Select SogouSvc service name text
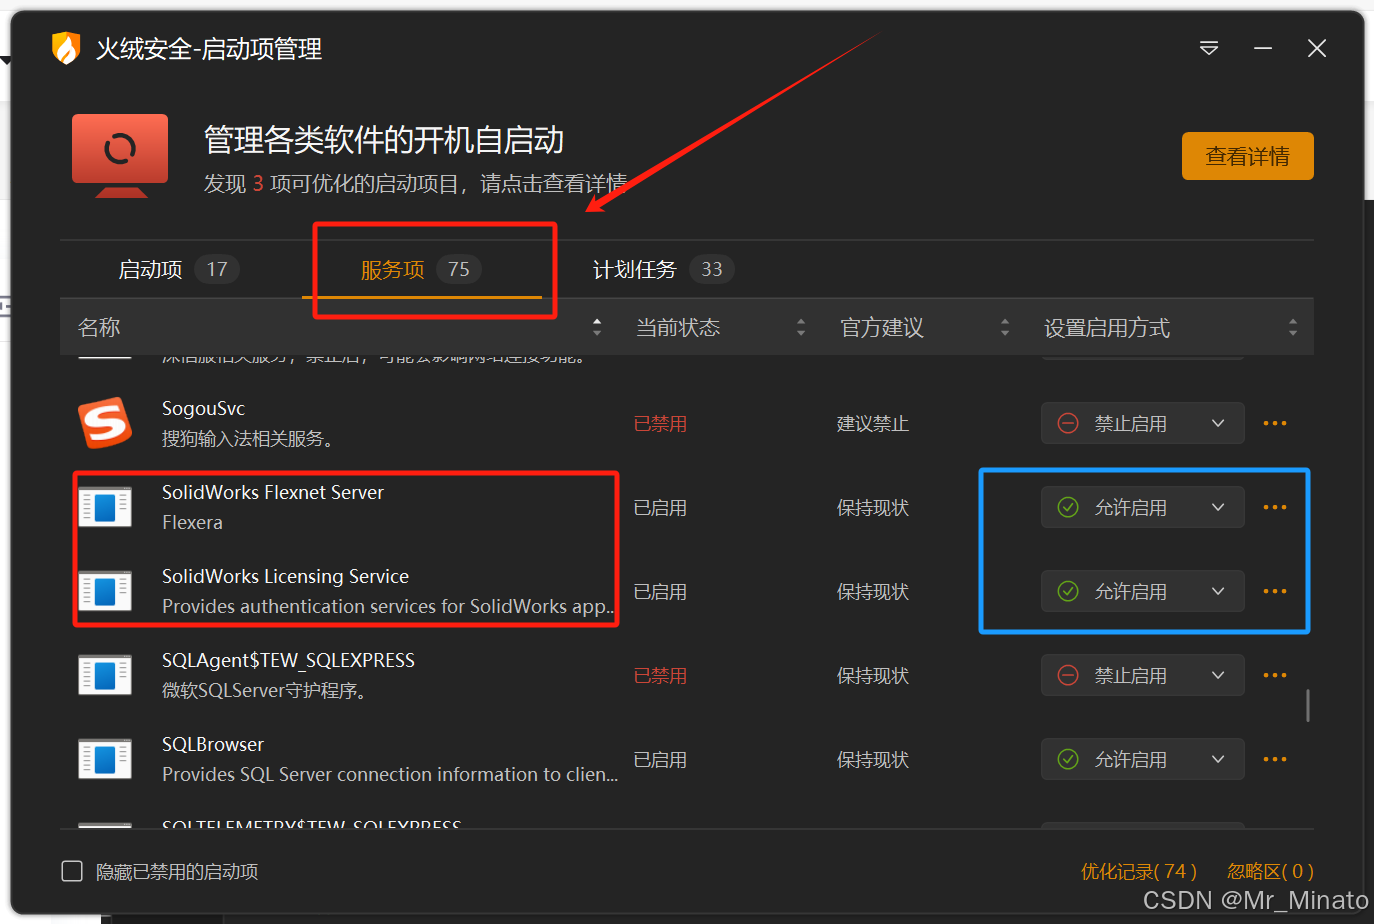1374x924 pixels. pos(203,408)
